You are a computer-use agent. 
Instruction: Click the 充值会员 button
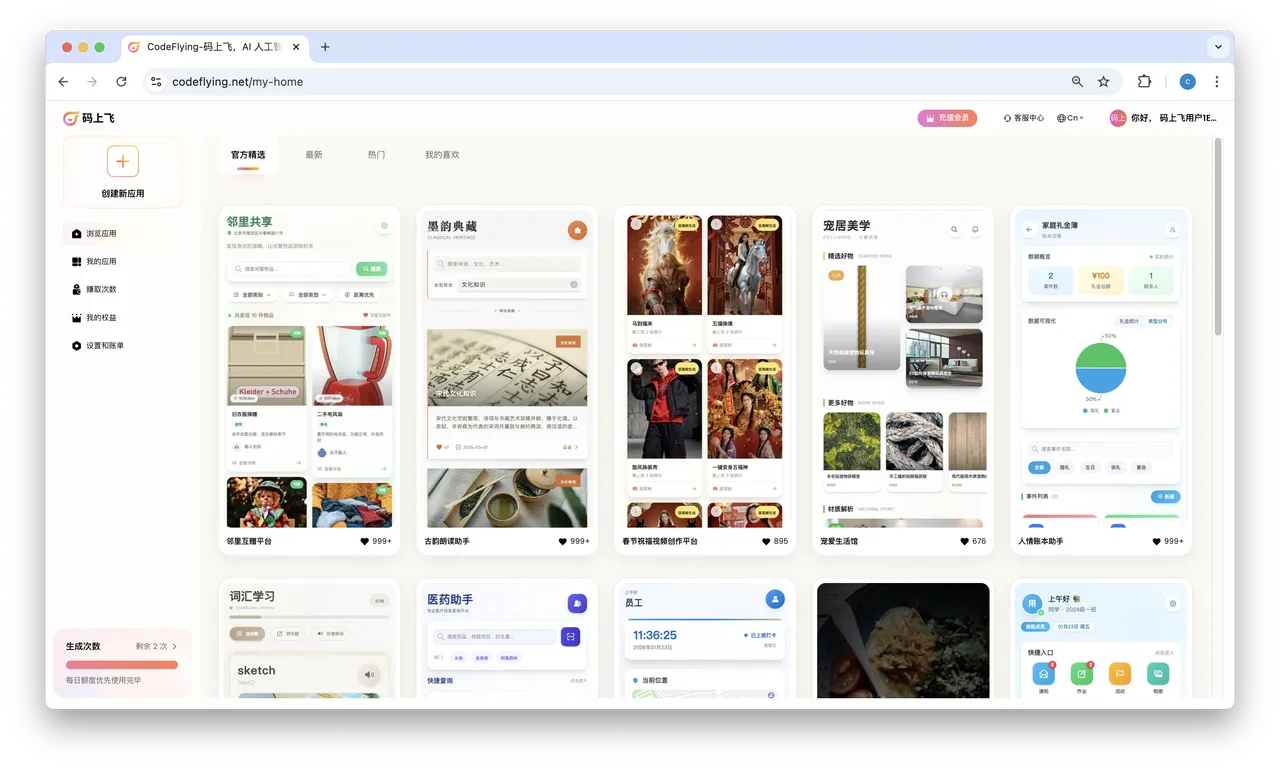[947, 118]
